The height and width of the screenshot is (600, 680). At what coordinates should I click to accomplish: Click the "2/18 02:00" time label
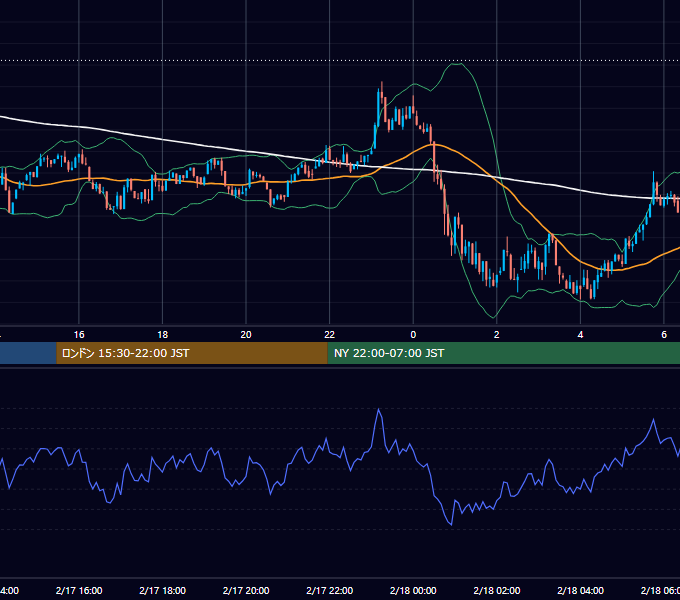click(x=497, y=590)
